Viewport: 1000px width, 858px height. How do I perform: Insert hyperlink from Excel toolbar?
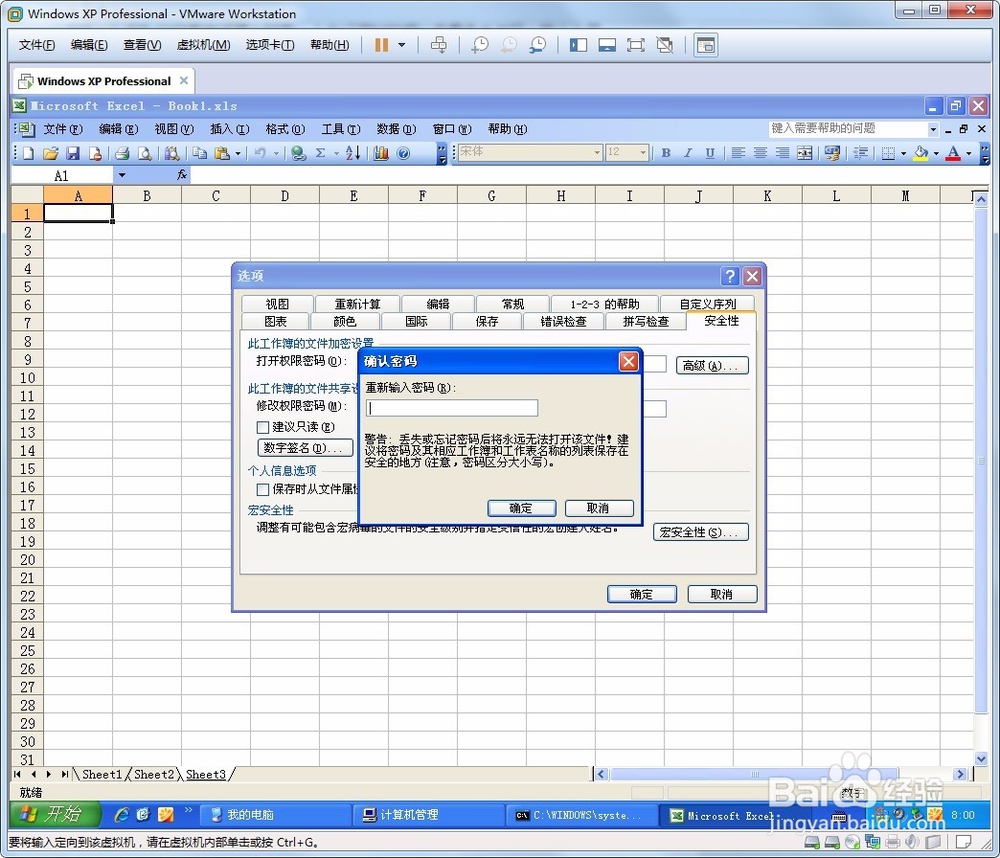click(298, 153)
